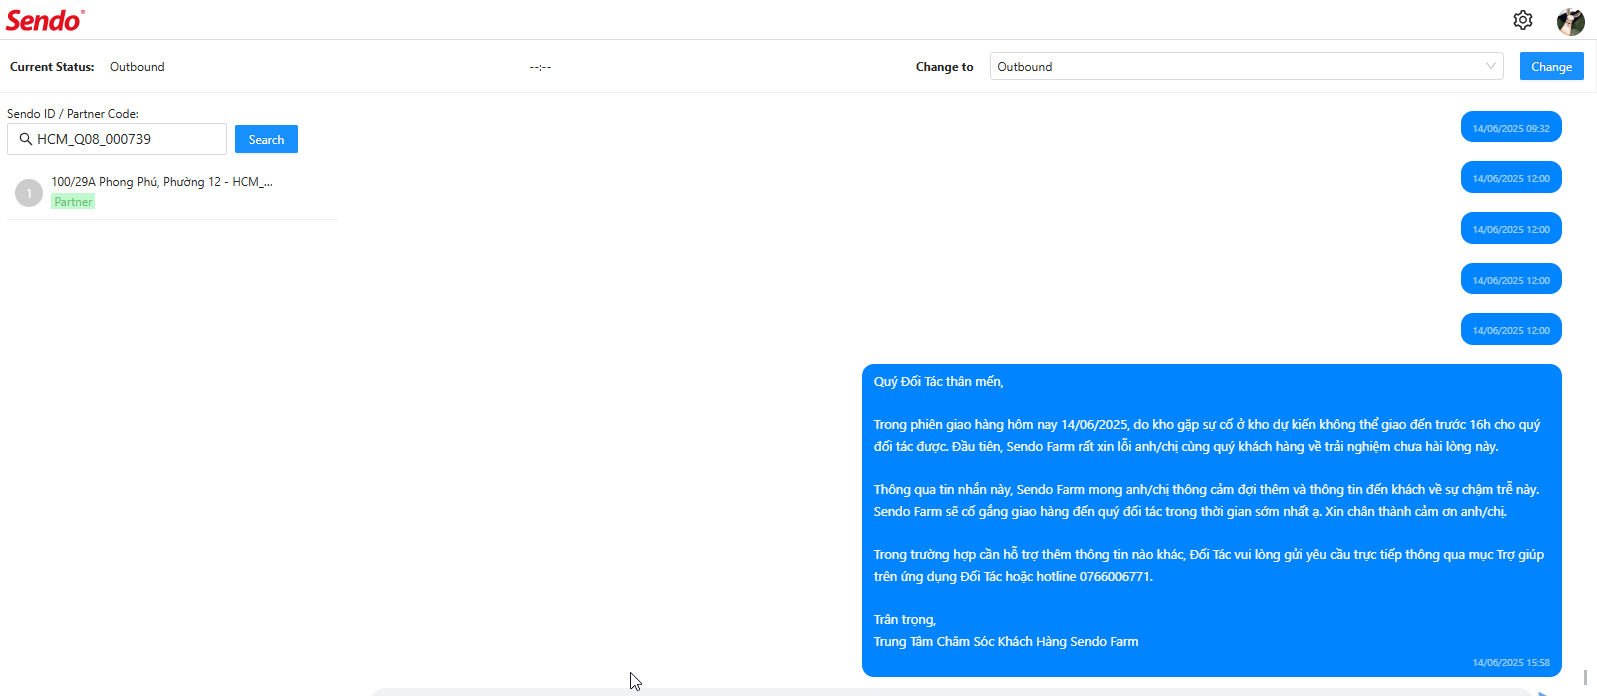The height and width of the screenshot is (696, 1597).
Task: Expand the Change to status dropdown
Action: point(1246,66)
